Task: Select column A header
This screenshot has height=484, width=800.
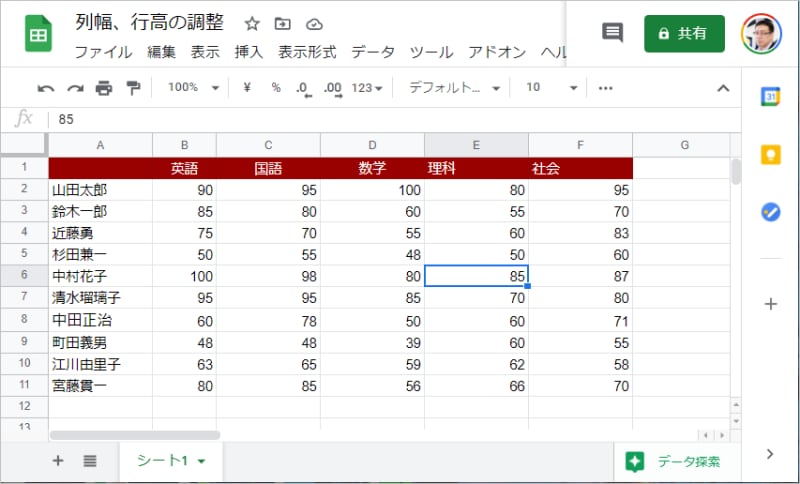Action: pos(101,145)
